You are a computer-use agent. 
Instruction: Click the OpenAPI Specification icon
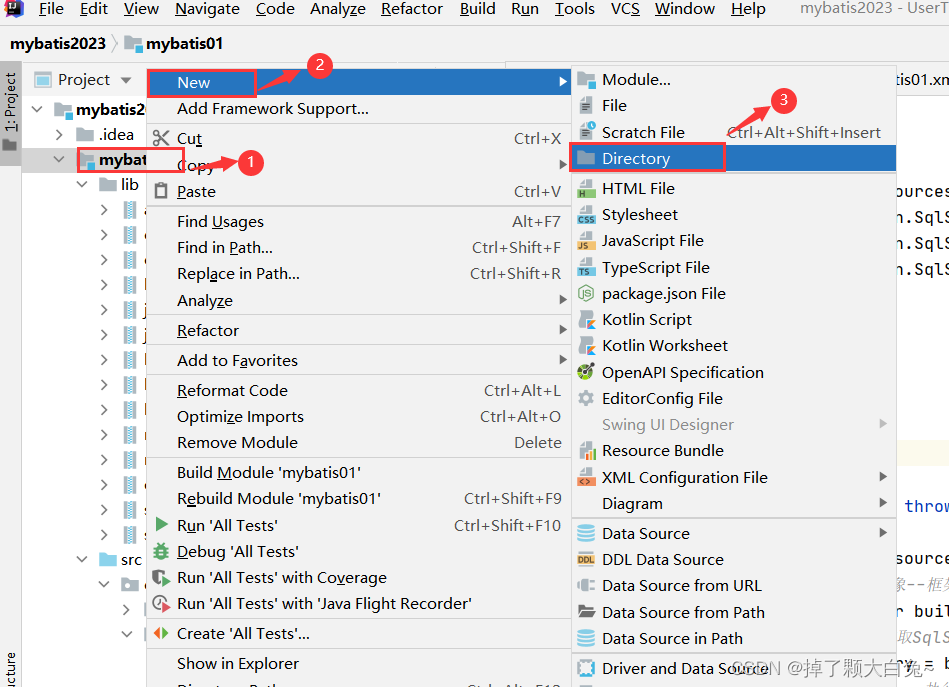pos(586,372)
